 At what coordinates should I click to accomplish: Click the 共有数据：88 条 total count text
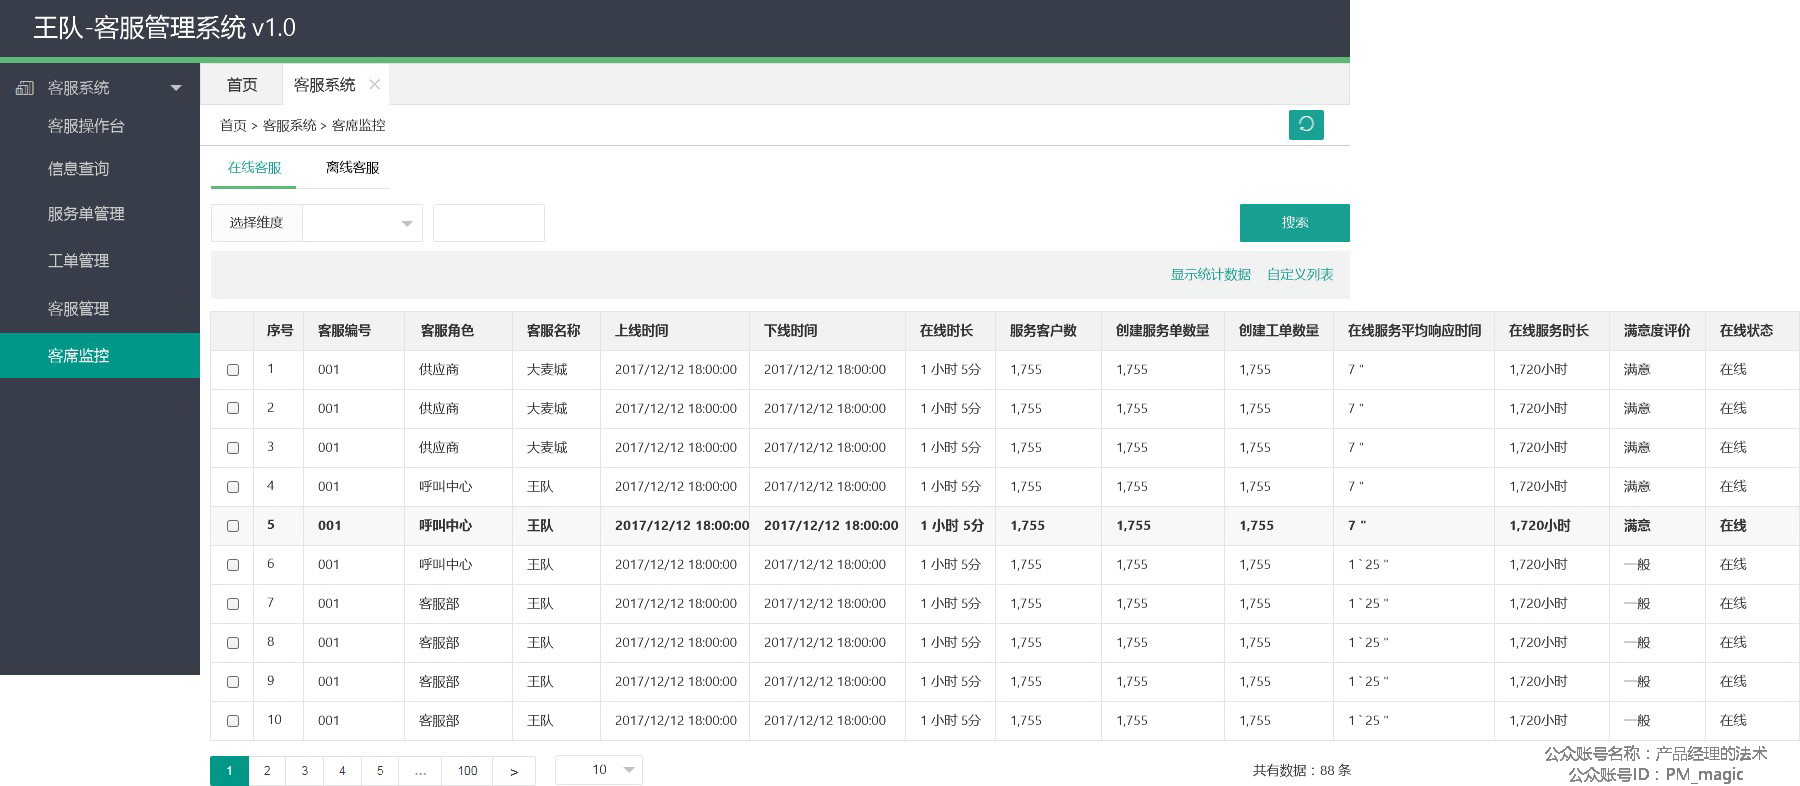tap(1301, 771)
